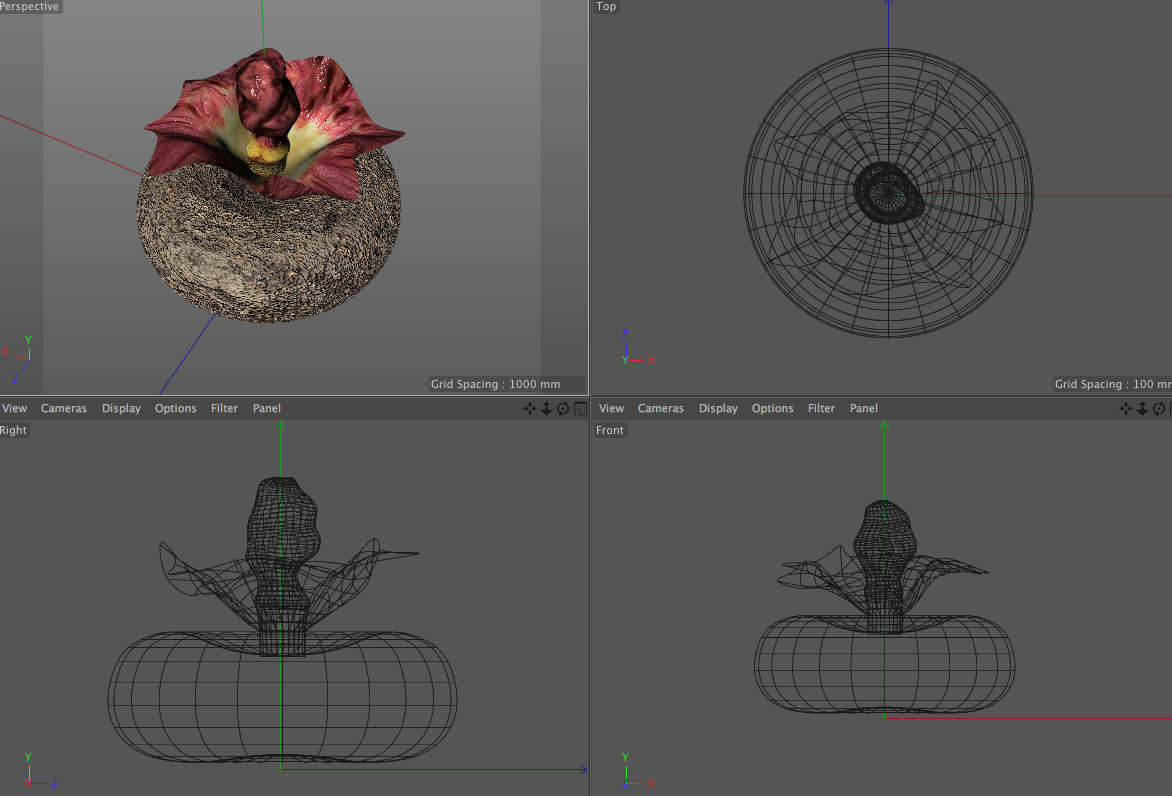The width and height of the screenshot is (1172, 796).
Task: Open the Display menu in the Right viewport
Action: [x=121, y=408]
